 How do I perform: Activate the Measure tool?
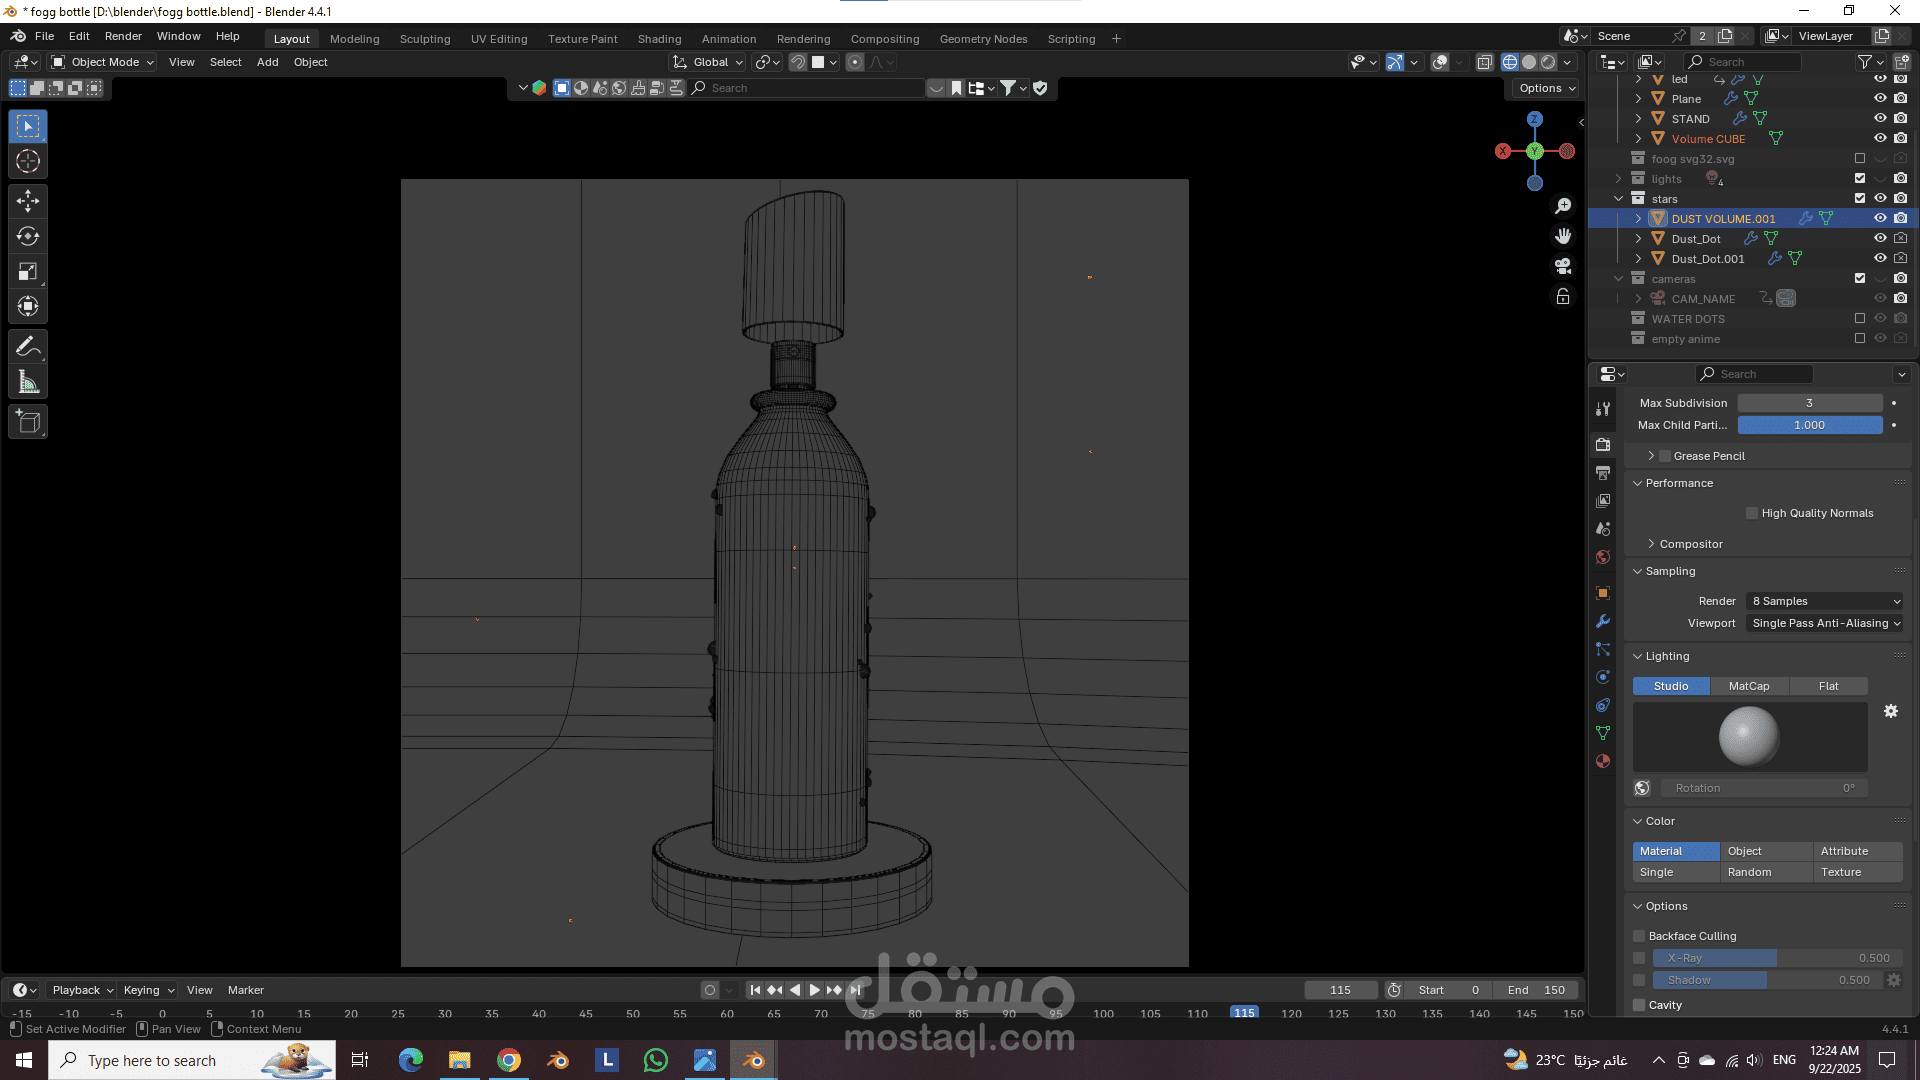click(28, 382)
